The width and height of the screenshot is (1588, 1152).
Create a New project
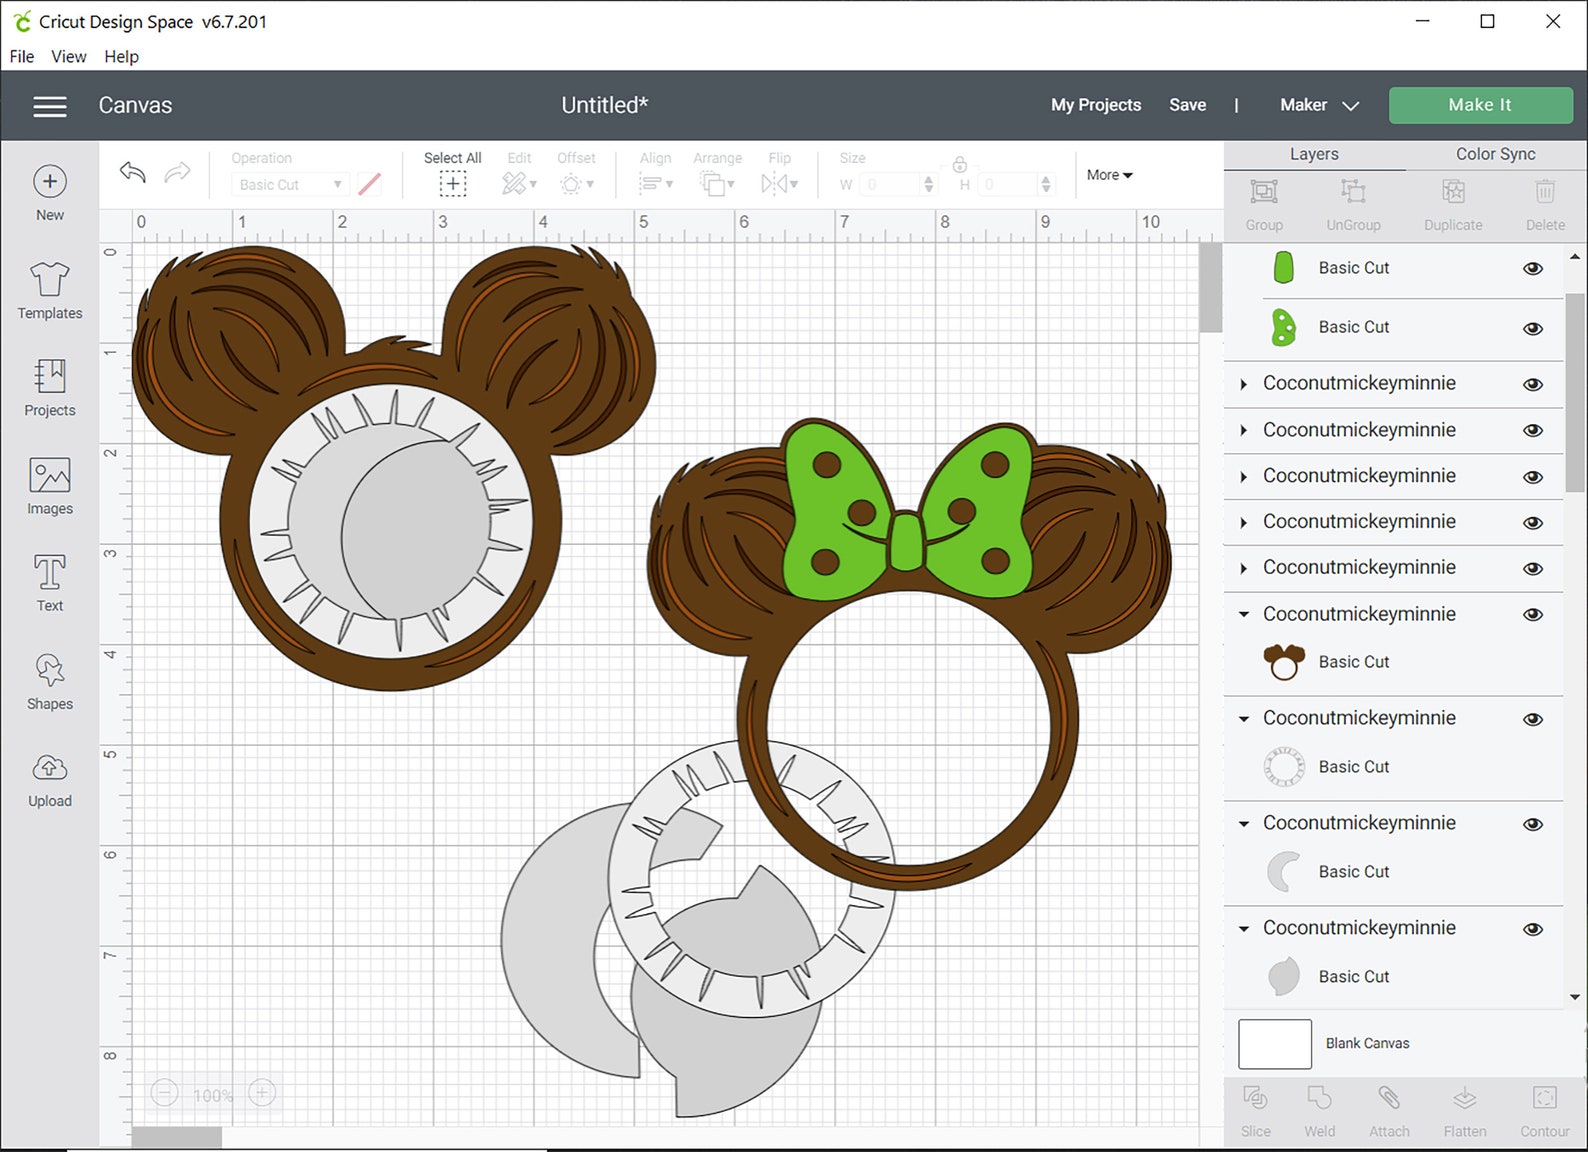[x=50, y=194]
